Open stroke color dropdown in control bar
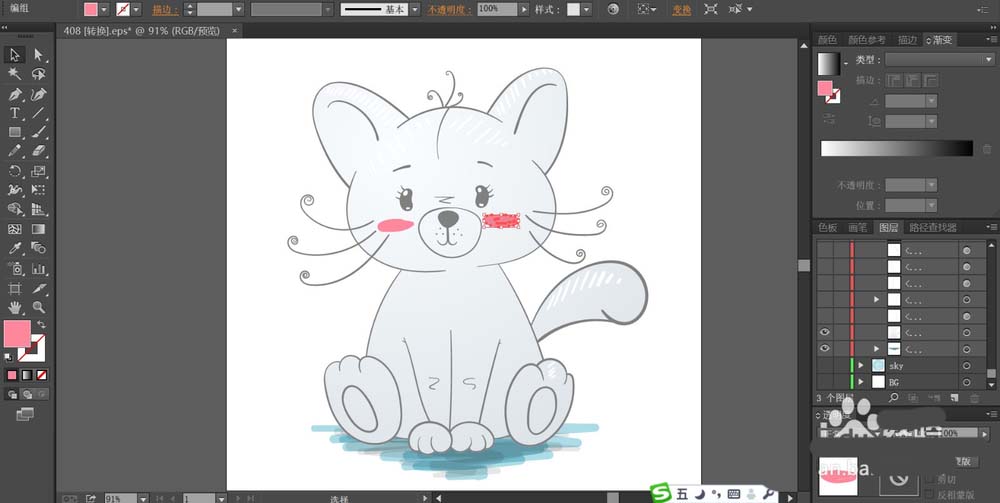The height and width of the screenshot is (503, 1000). pyautogui.click(x=136, y=10)
